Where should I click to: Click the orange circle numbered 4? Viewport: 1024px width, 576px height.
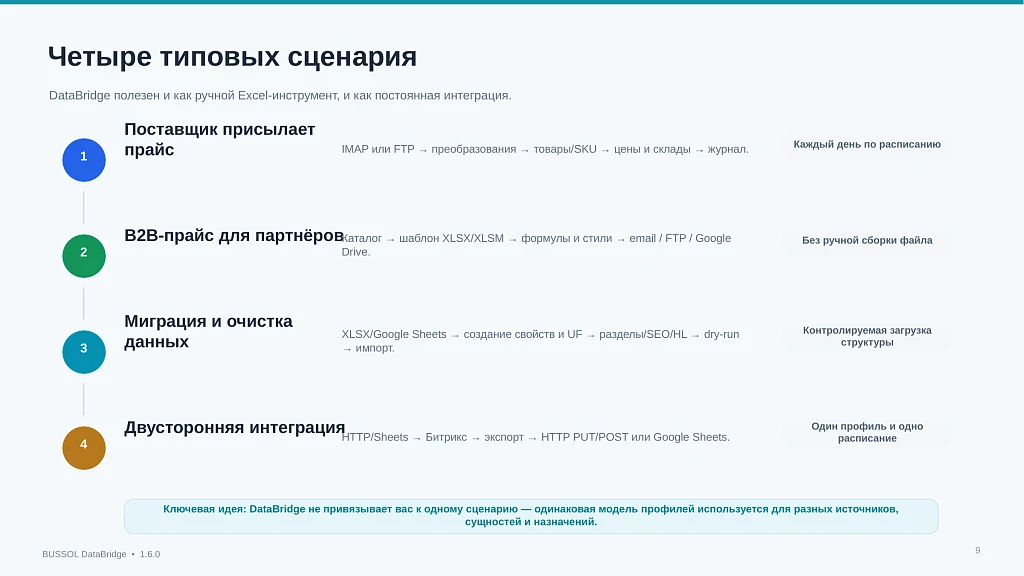point(84,448)
